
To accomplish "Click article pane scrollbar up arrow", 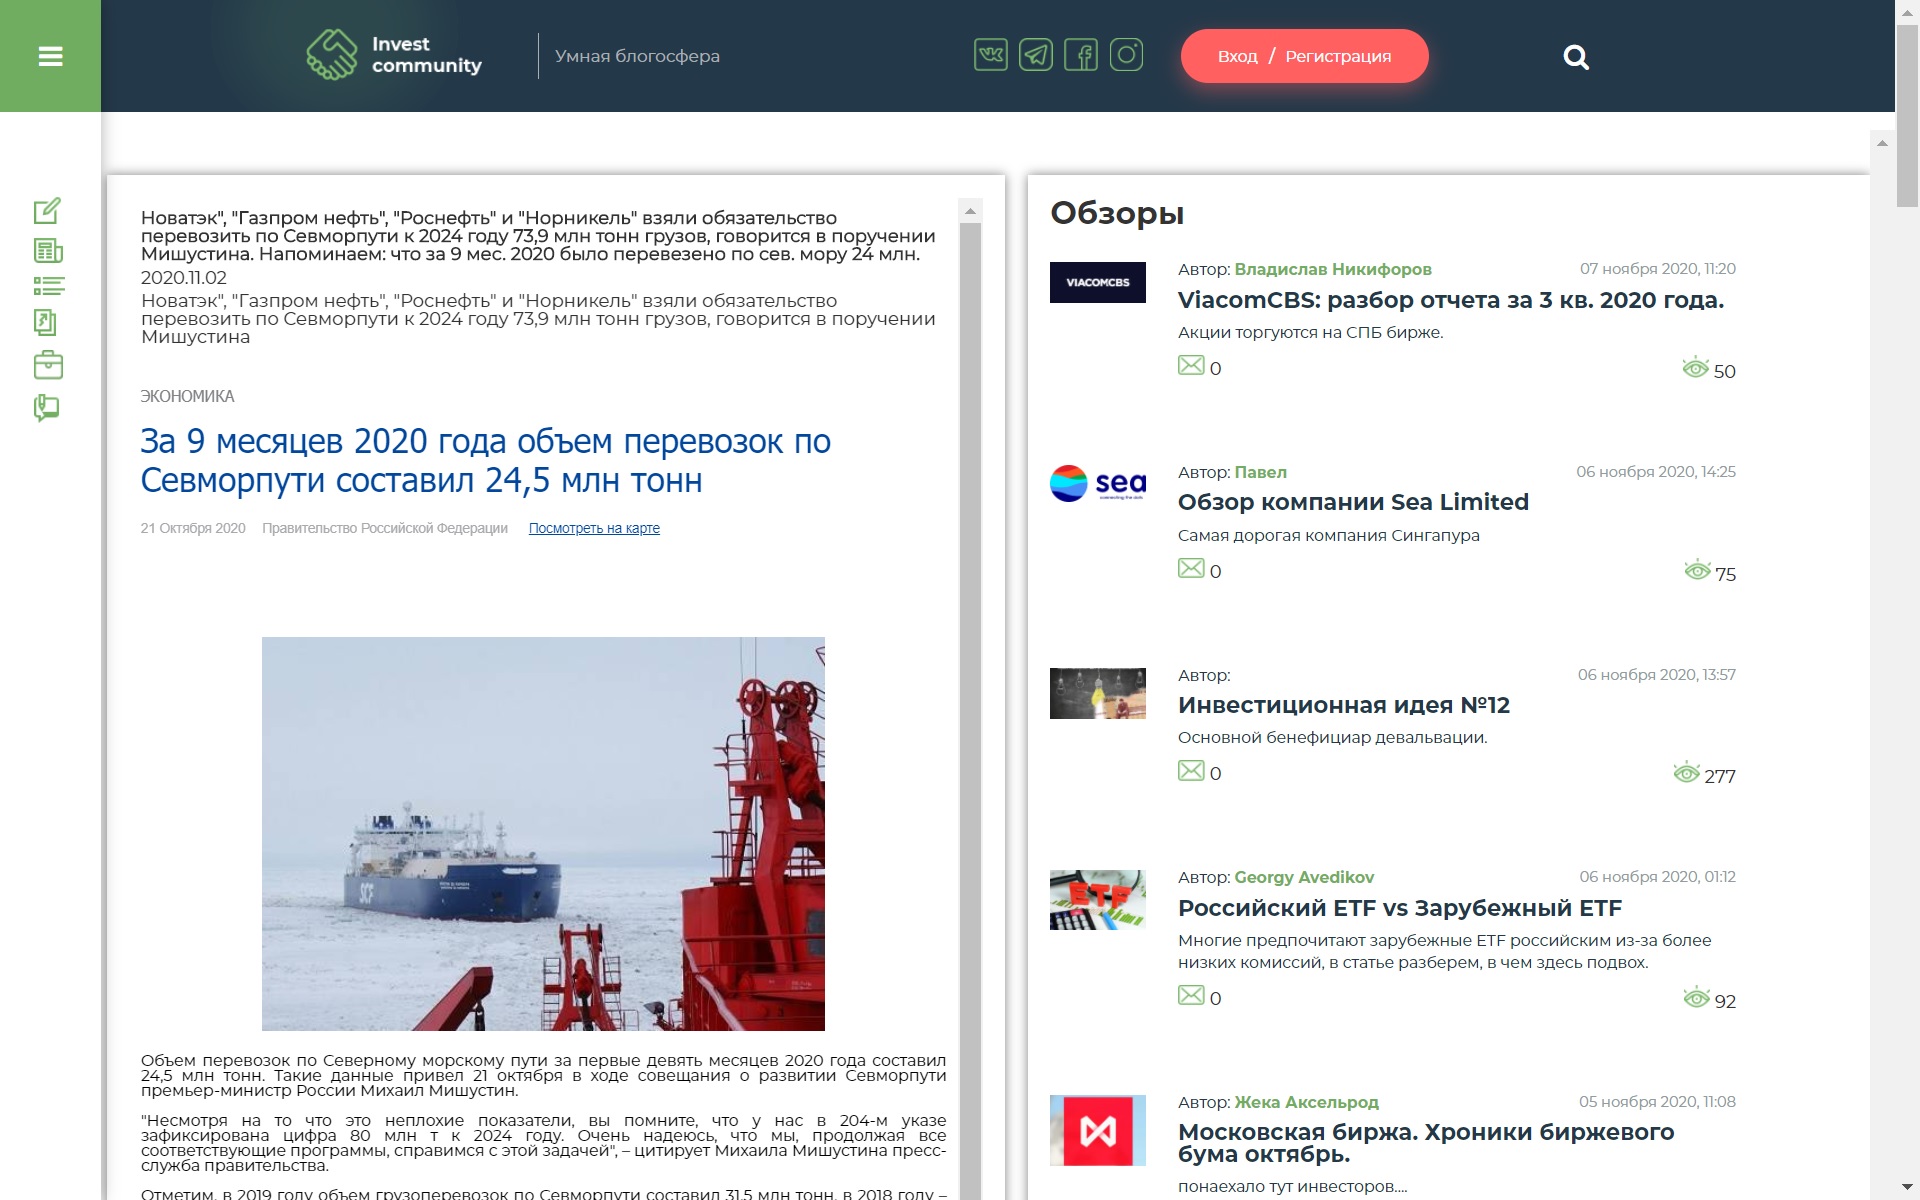I will [970, 211].
